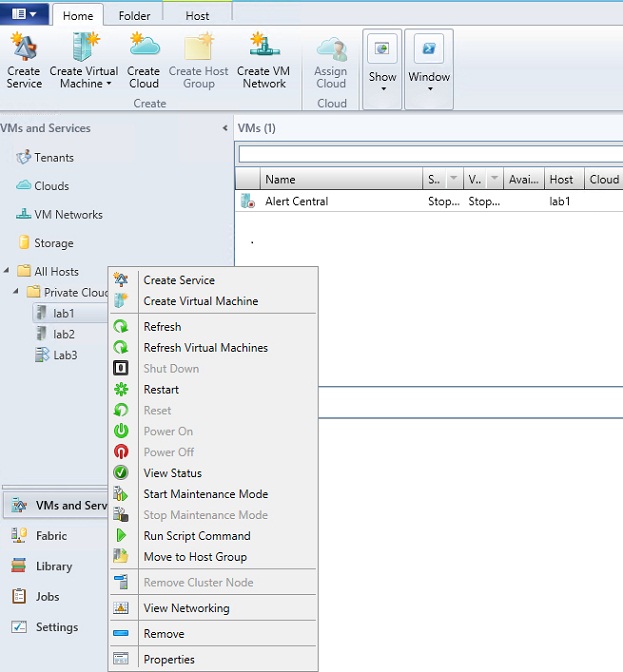
Task: Collapse the VMs and Services pane arrow
Action: [x=225, y=128]
